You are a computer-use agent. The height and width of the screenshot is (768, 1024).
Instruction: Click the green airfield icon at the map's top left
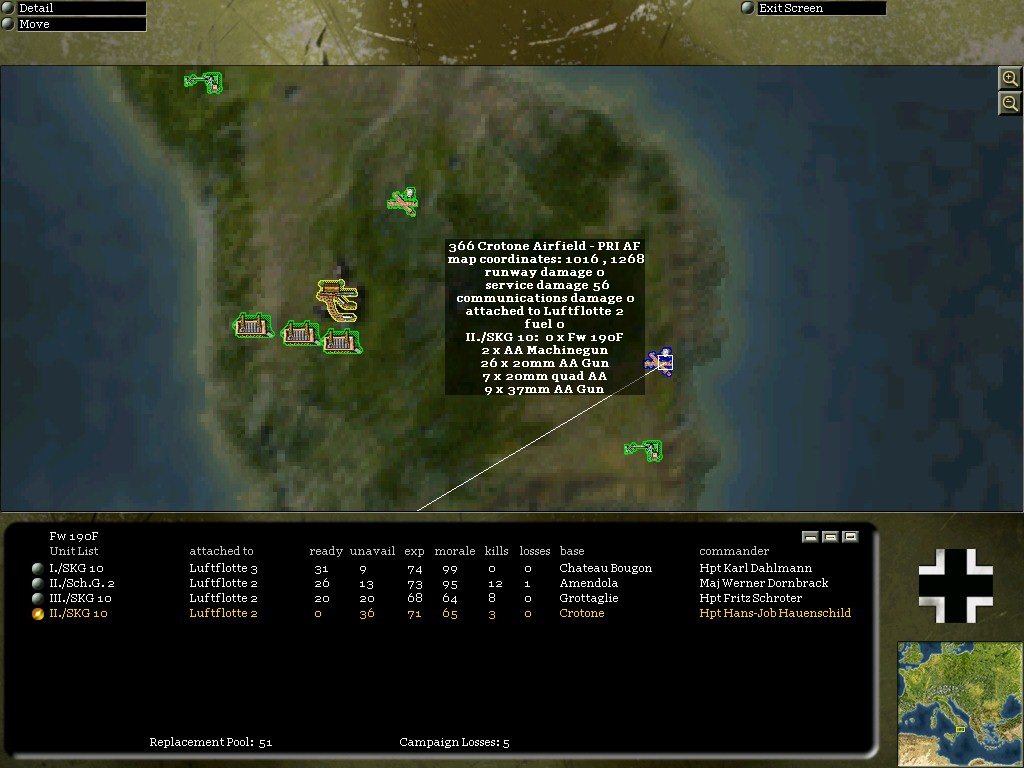pyautogui.click(x=204, y=82)
